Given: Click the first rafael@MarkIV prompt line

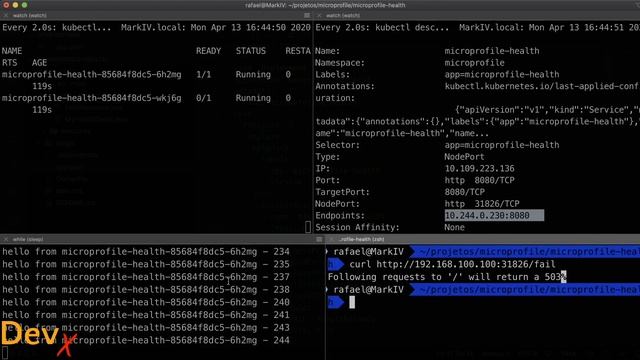Looking at the screenshot, I should point(482,252).
